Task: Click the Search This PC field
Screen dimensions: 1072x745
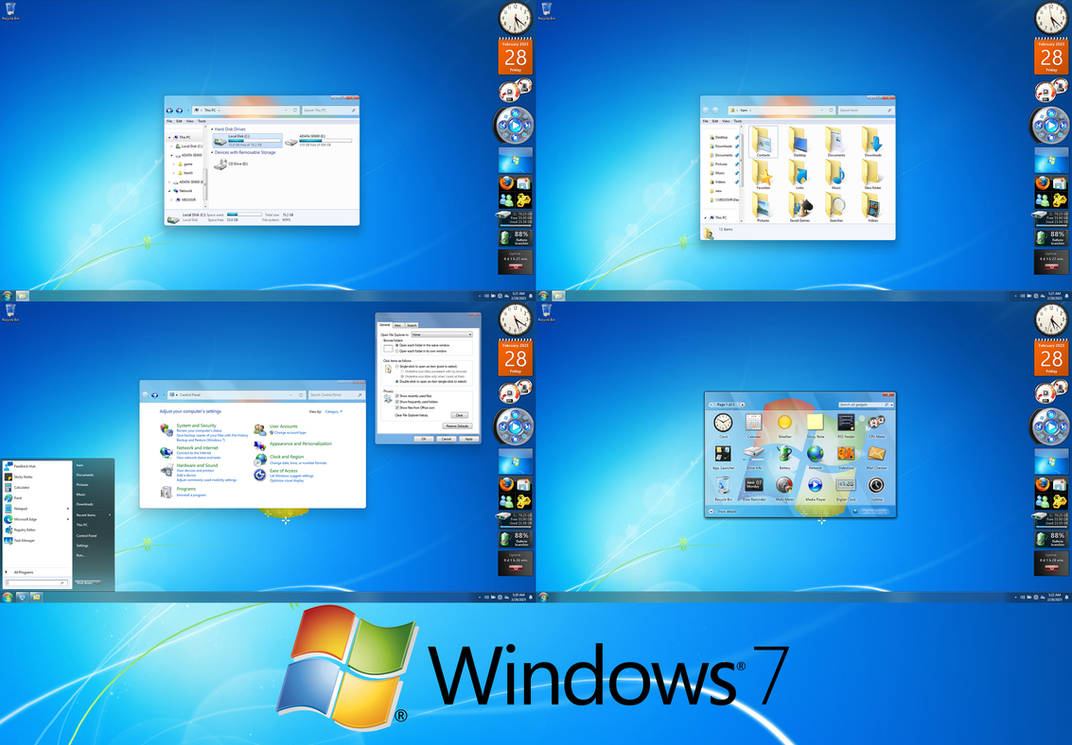Action: coord(330,110)
